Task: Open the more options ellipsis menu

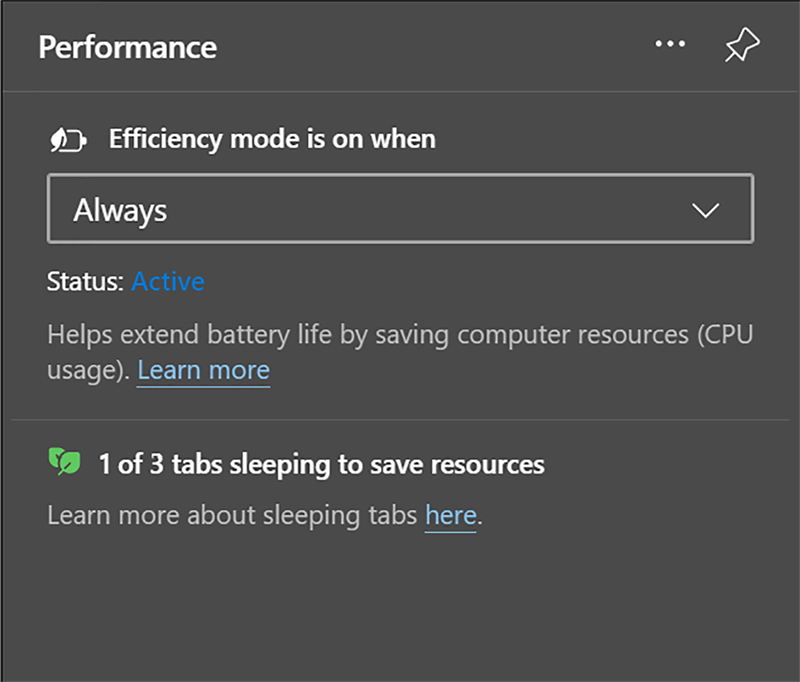Action: pyautogui.click(x=670, y=45)
